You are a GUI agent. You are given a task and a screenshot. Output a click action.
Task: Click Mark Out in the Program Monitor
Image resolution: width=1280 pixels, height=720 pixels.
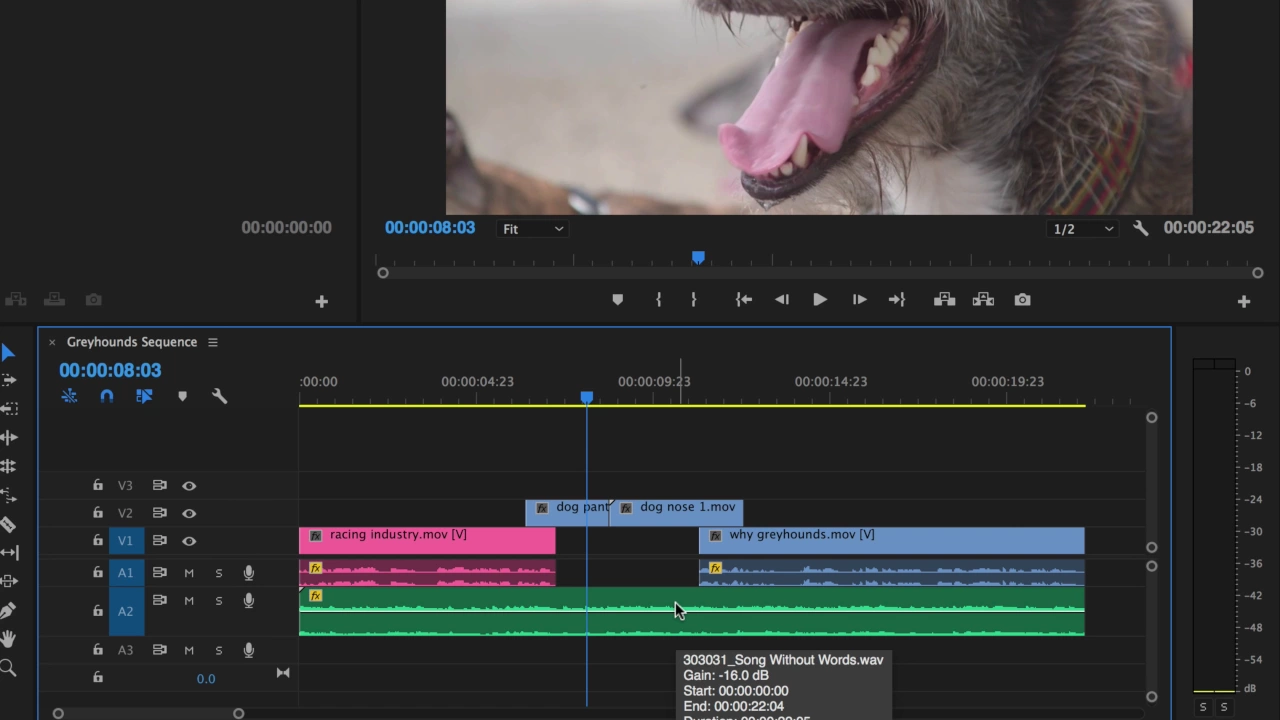click(x=693, y=300)
